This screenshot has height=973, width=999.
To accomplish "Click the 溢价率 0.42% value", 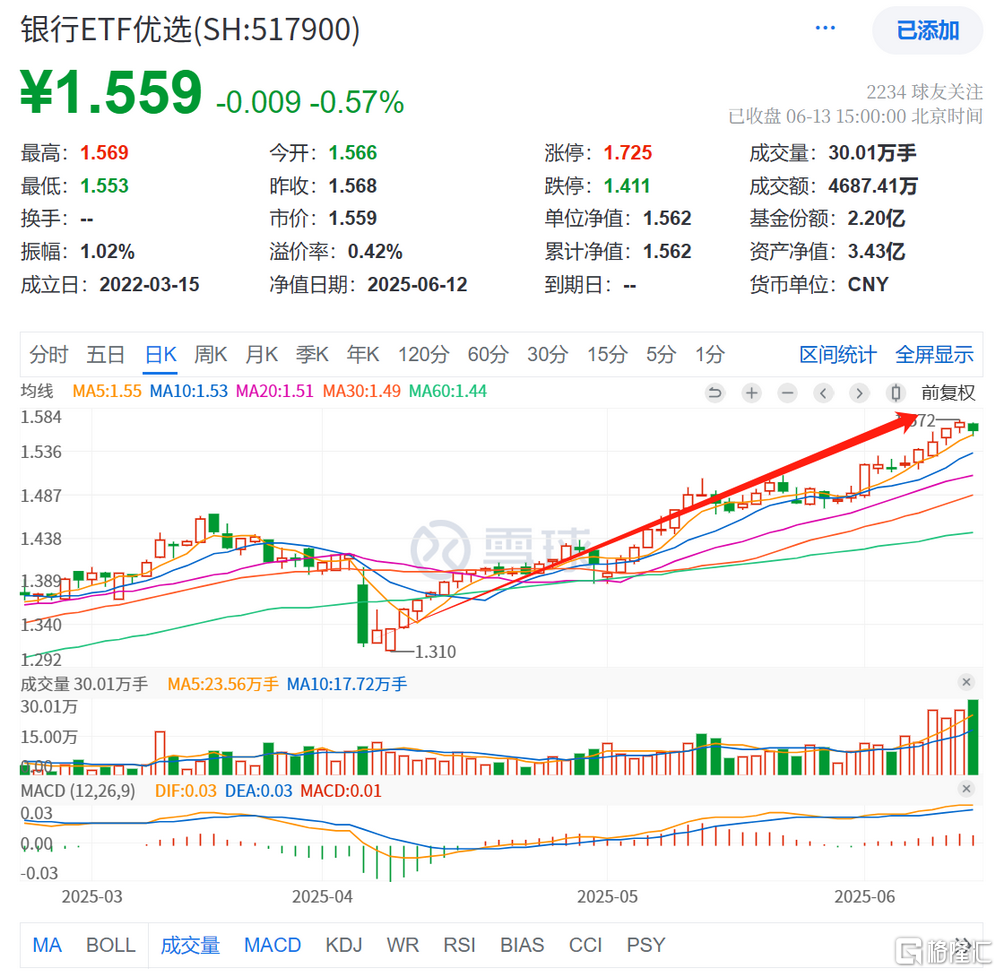I will click(x=375, y=252).
